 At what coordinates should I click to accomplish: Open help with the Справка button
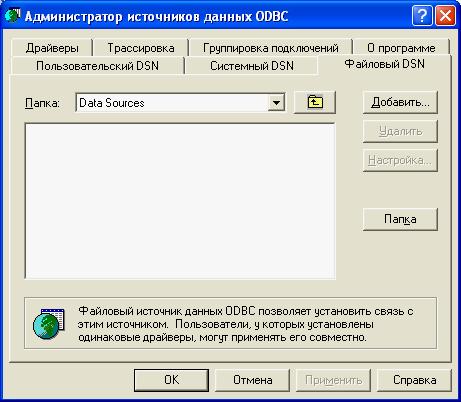click(x=414, y=380)
